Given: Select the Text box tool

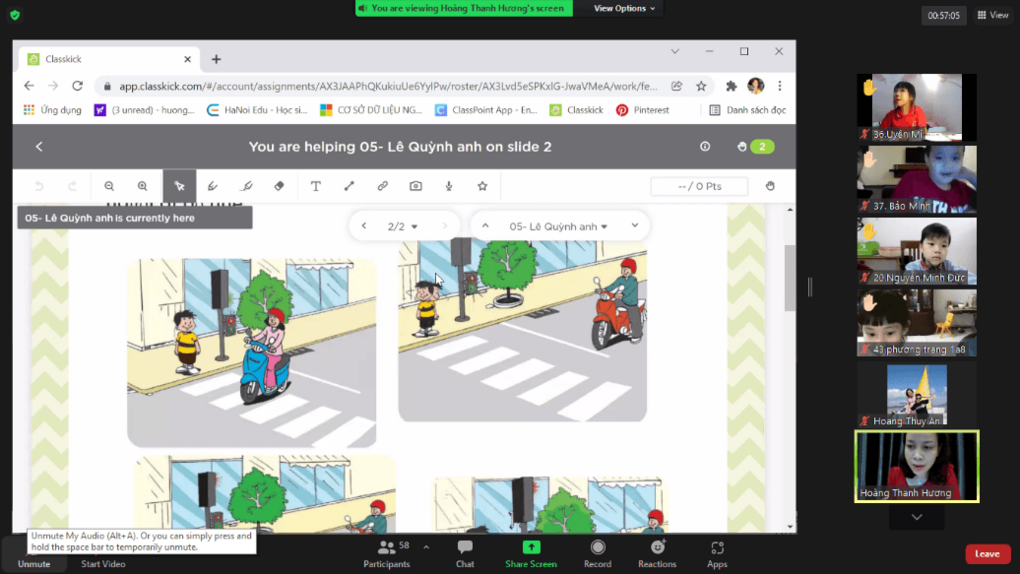Looking at the screenshot, I should [x=315, y=186].
